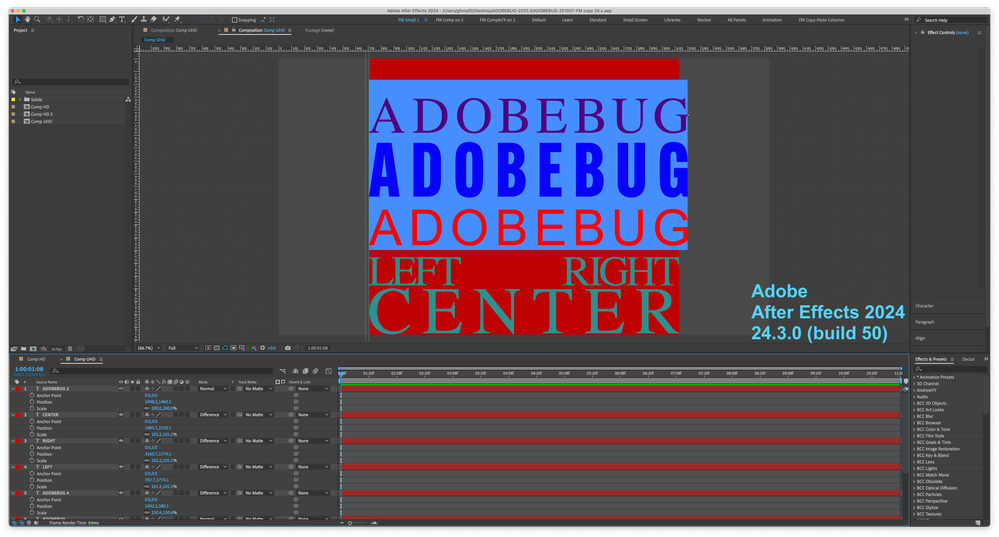999x537 pixels.
Task: Select Comp HD 2 in Project panel
Action: [41, 114]
